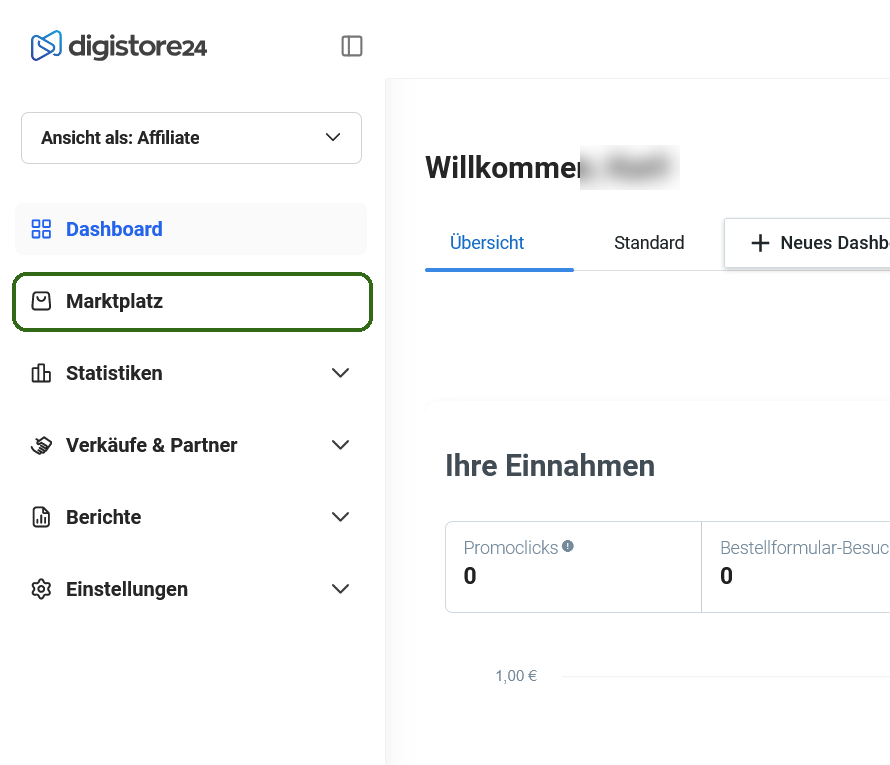Click the Berichte report icon
The width and height of the screenshot is (890, 765).
pos(41,517)
